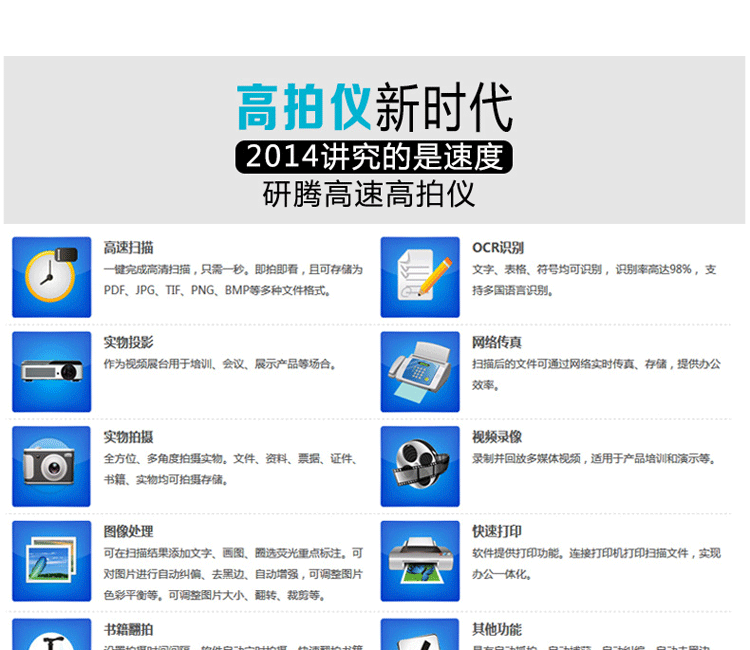Click the 高速扫描 heading
This screenshot has width=750, height=650.
128,248
